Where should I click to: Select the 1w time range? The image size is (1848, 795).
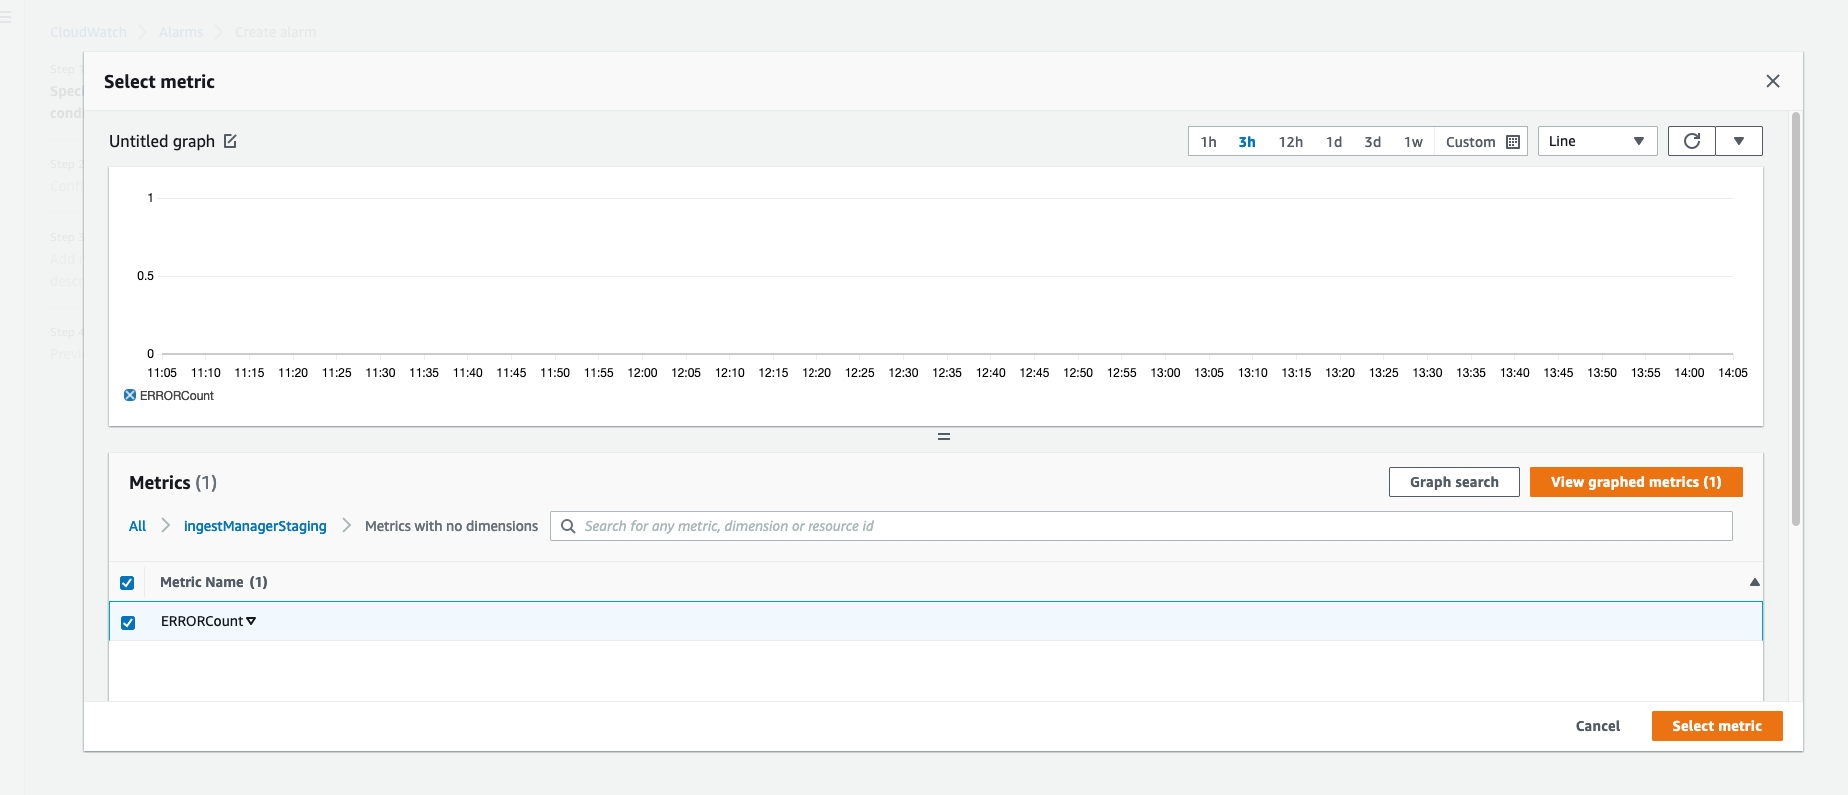pyautogui.click(x=1413, y=142)
